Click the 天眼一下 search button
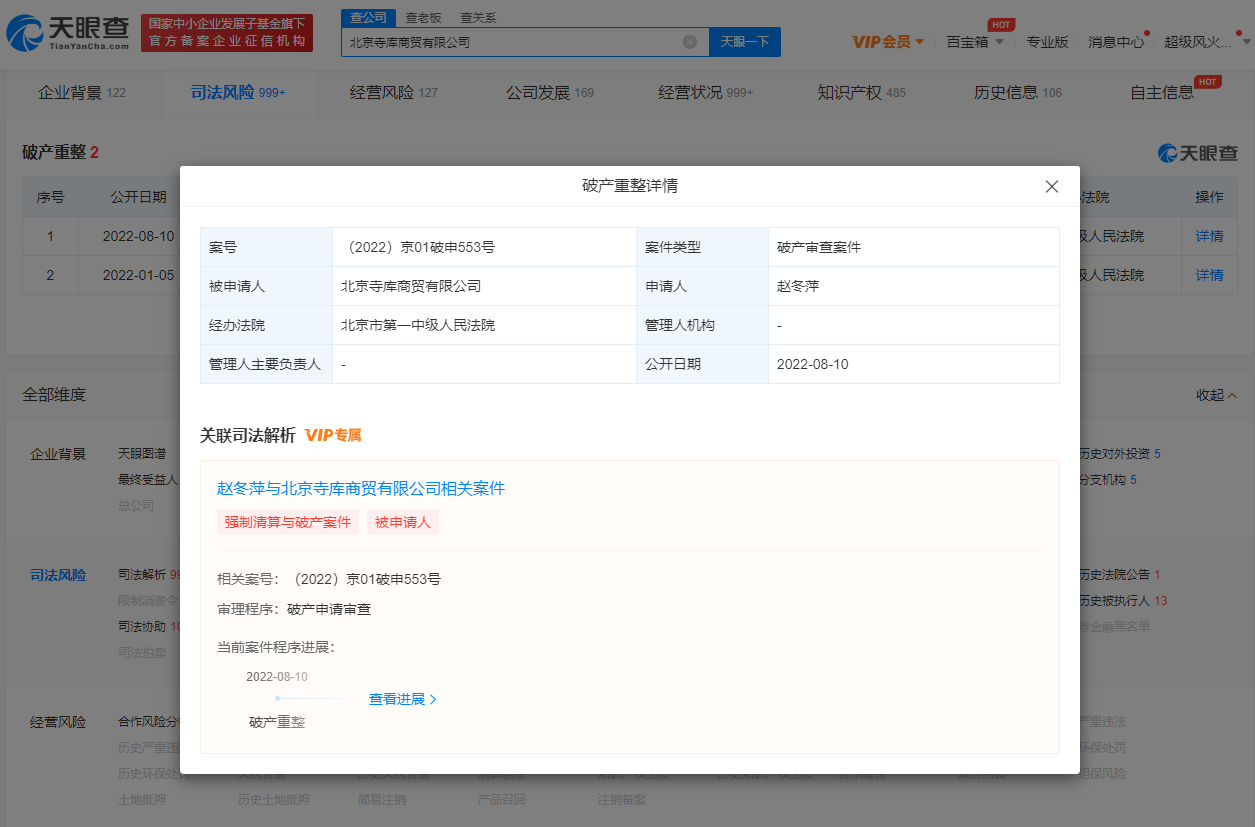1255x827 pixels. [x=744, y=42]
